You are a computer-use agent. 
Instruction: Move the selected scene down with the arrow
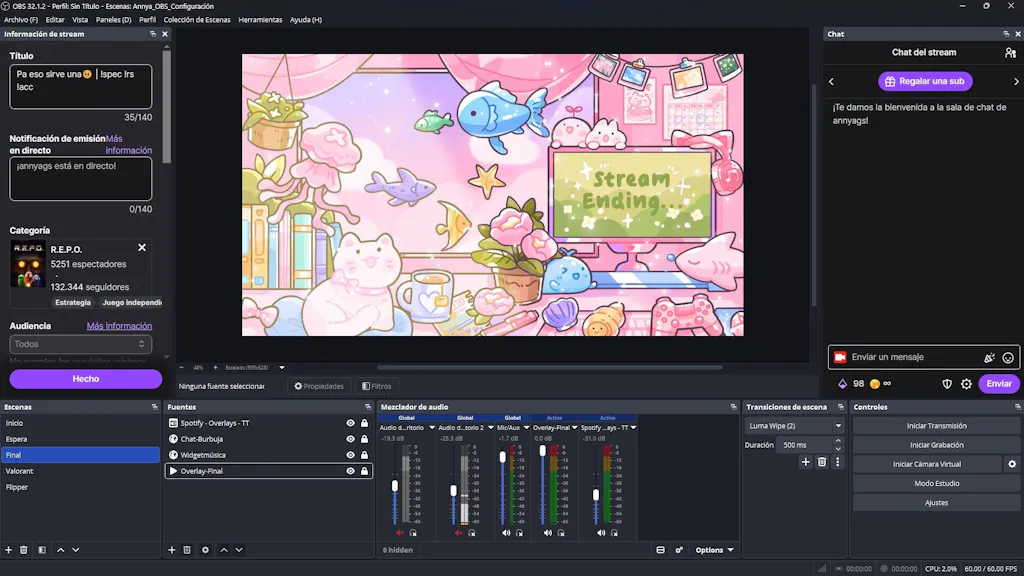click(x=76, y=550)
